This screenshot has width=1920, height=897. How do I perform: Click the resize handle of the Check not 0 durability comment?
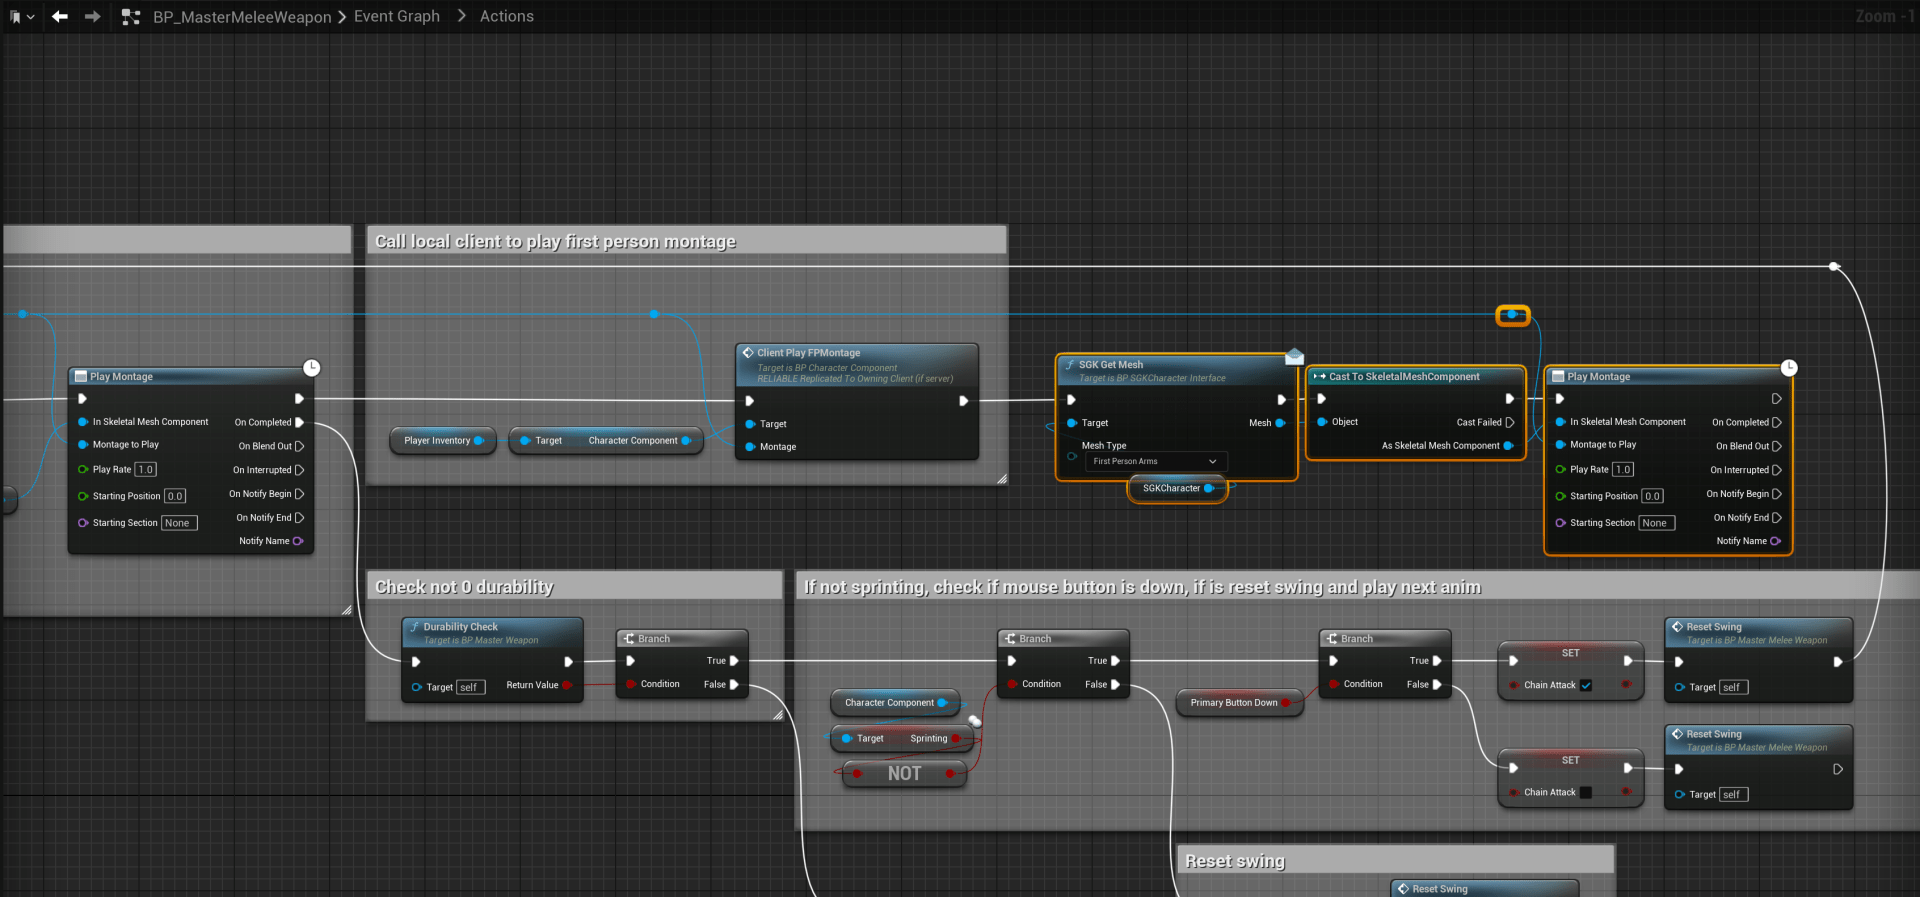777,715
